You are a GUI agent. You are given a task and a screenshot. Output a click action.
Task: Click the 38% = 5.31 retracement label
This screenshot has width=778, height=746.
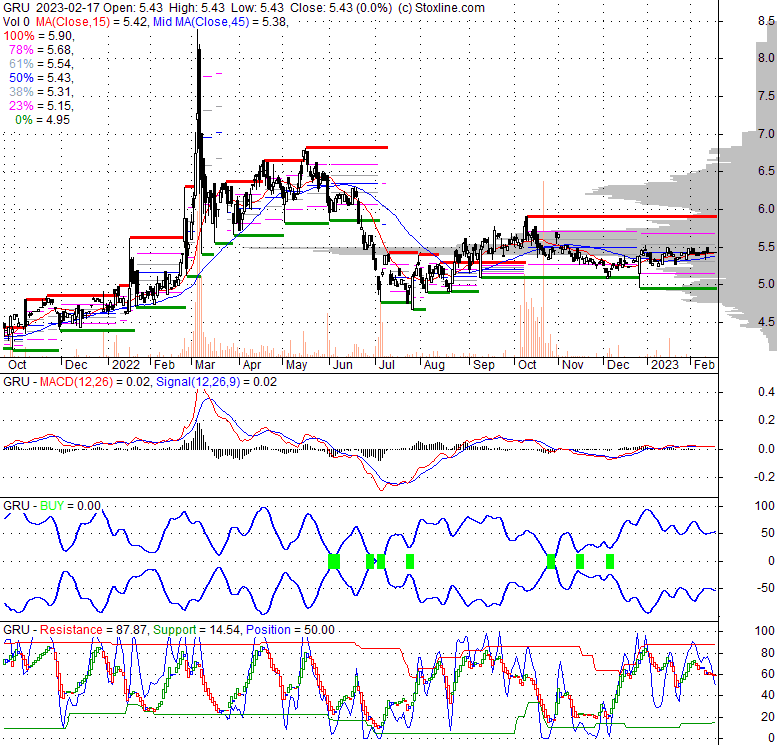(x=41, y=92)
